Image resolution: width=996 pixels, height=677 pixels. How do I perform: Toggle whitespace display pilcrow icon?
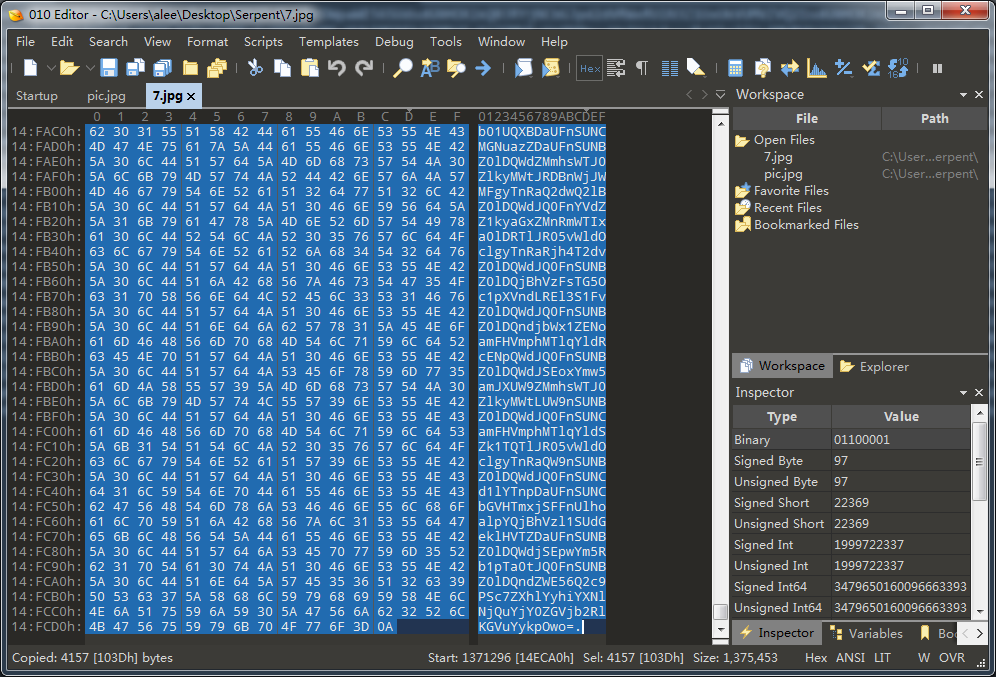click(642, 68)
